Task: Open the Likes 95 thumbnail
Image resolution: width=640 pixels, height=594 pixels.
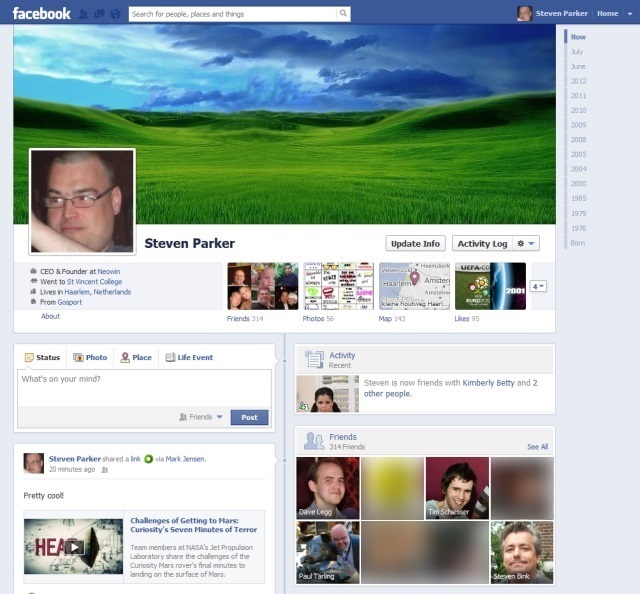Action: [x=490, y=286]
